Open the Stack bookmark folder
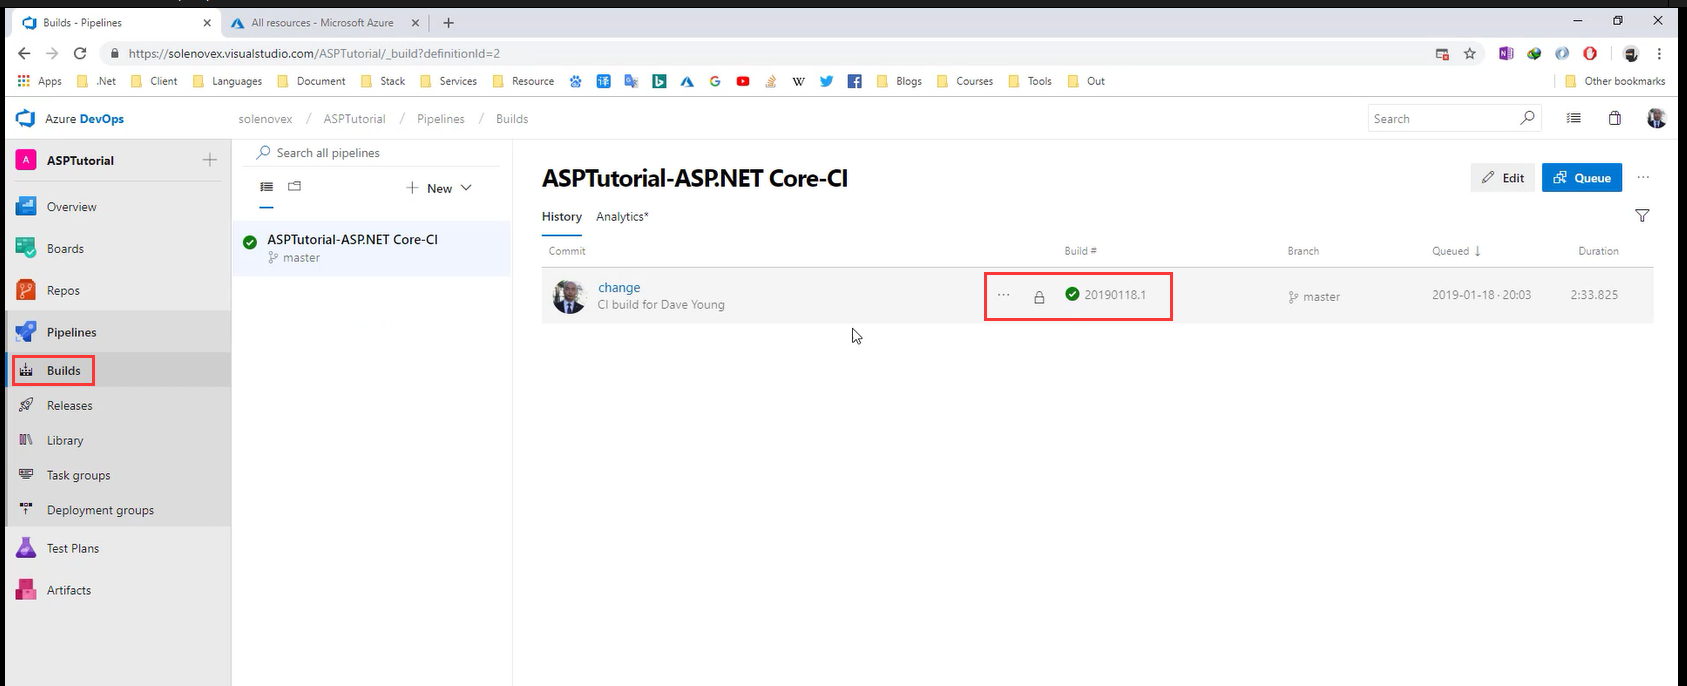Viewport: 1687px width, 686px height. (x=383, y=81)
